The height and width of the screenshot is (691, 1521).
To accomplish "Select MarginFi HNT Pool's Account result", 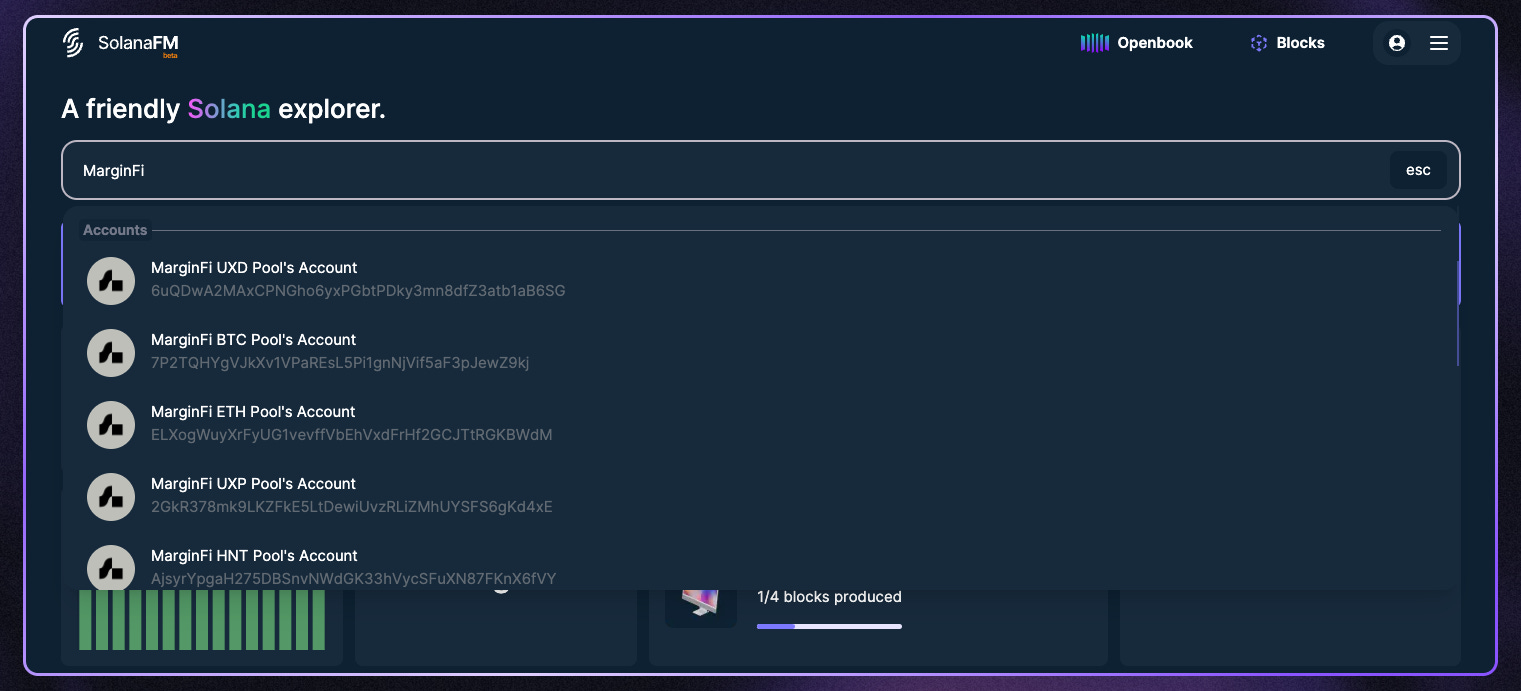I will pos(760,562).
